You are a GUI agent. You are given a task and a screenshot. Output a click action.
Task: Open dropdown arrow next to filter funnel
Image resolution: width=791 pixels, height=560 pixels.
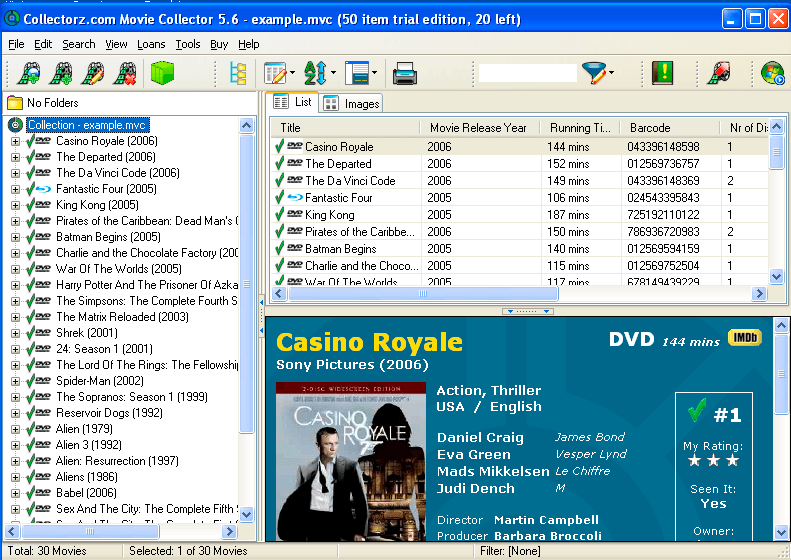611,73
